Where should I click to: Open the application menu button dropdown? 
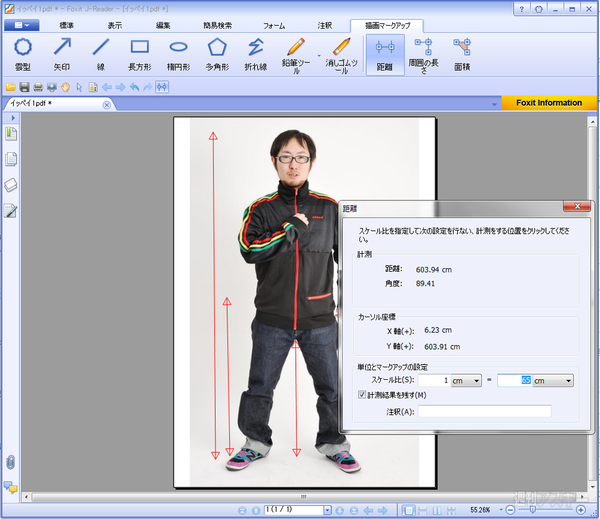(21, 25)
